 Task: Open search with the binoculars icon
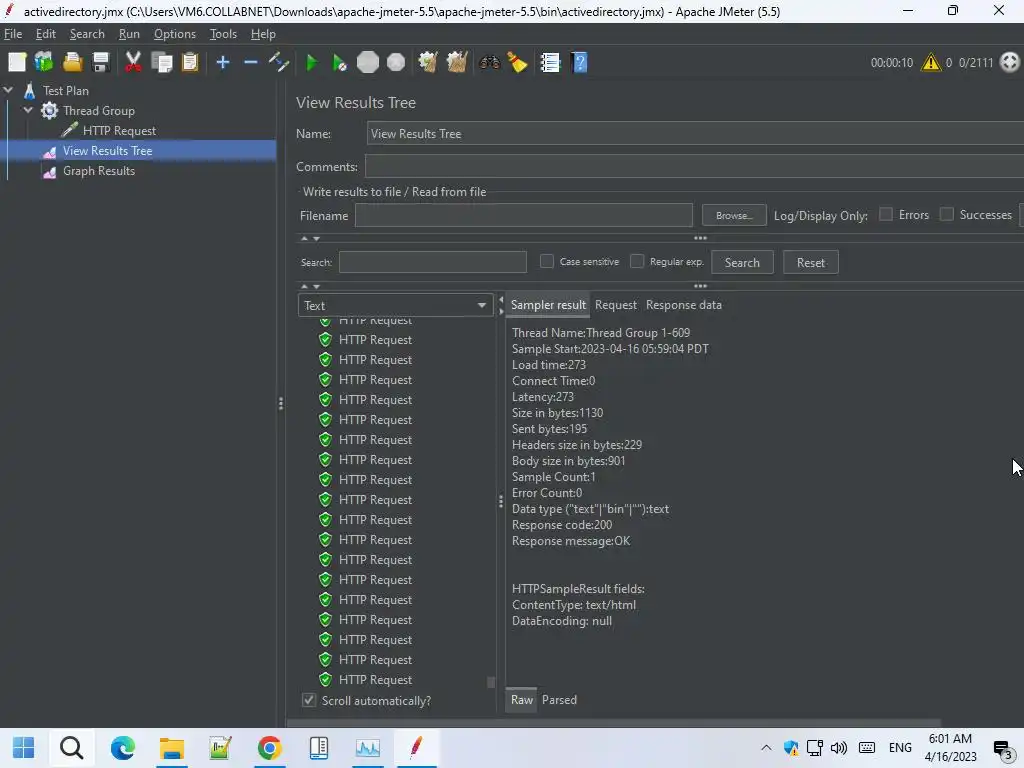click(489, 63)
